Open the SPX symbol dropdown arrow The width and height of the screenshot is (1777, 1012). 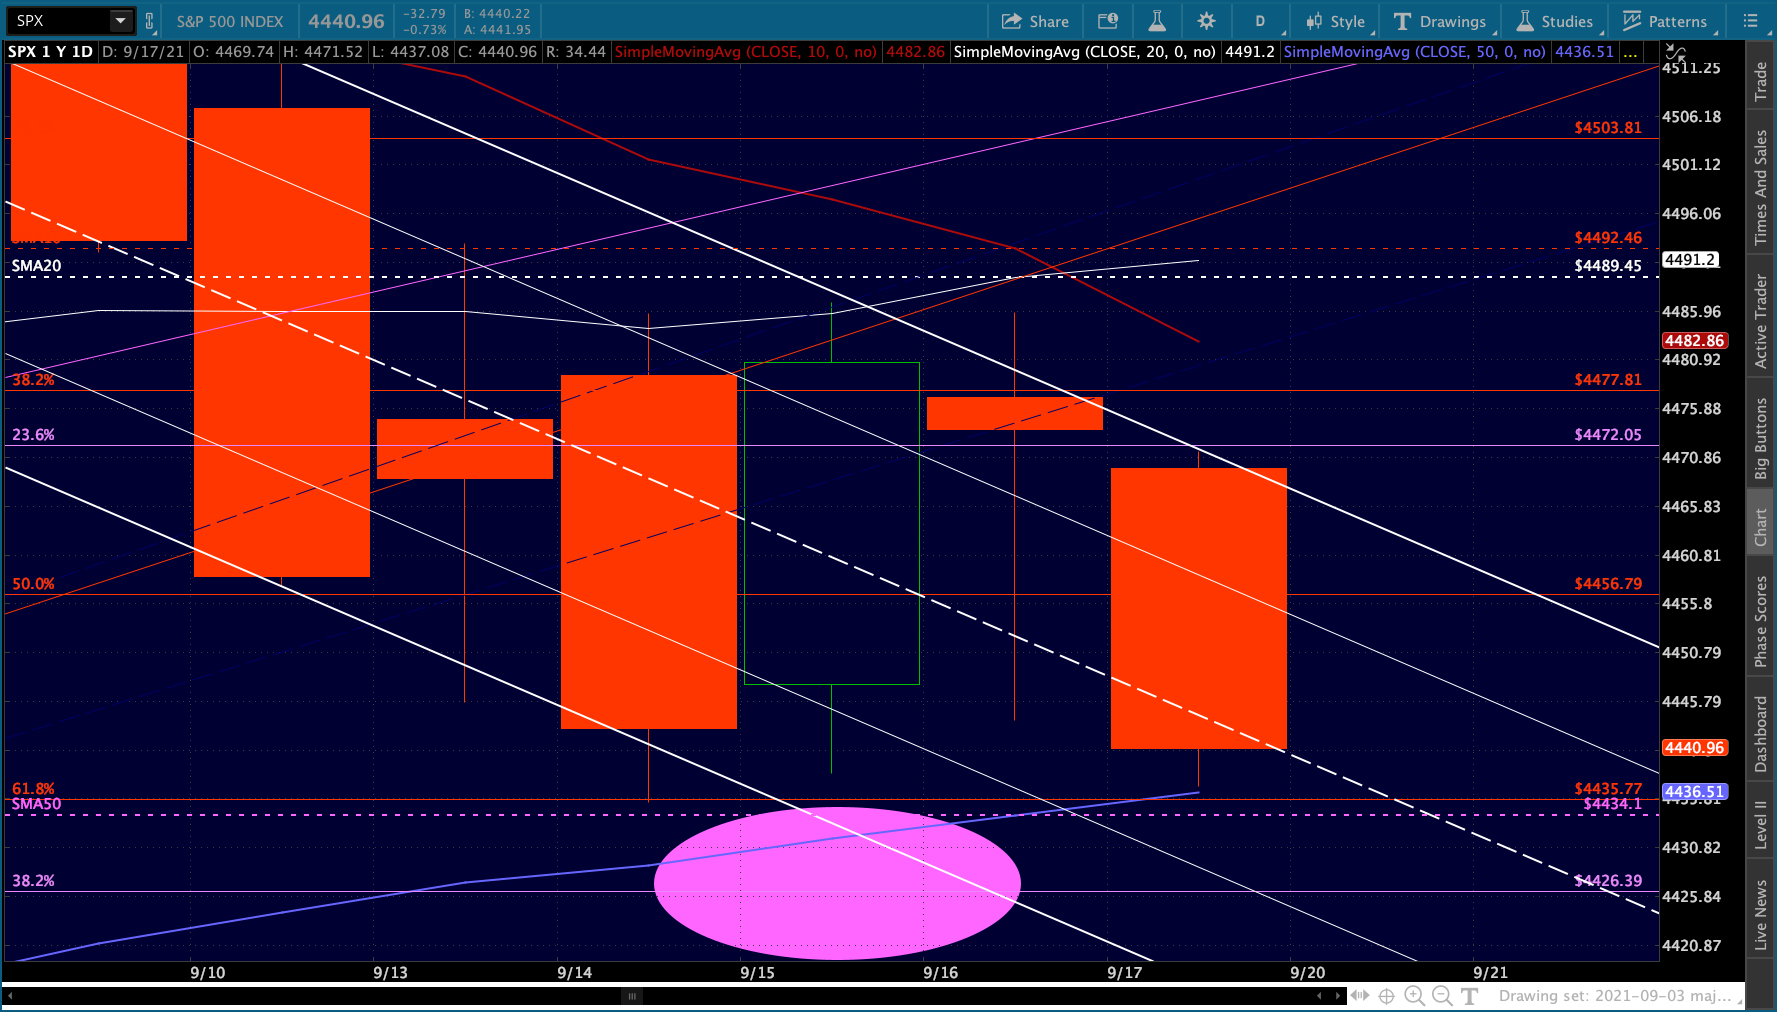[121, 21]
